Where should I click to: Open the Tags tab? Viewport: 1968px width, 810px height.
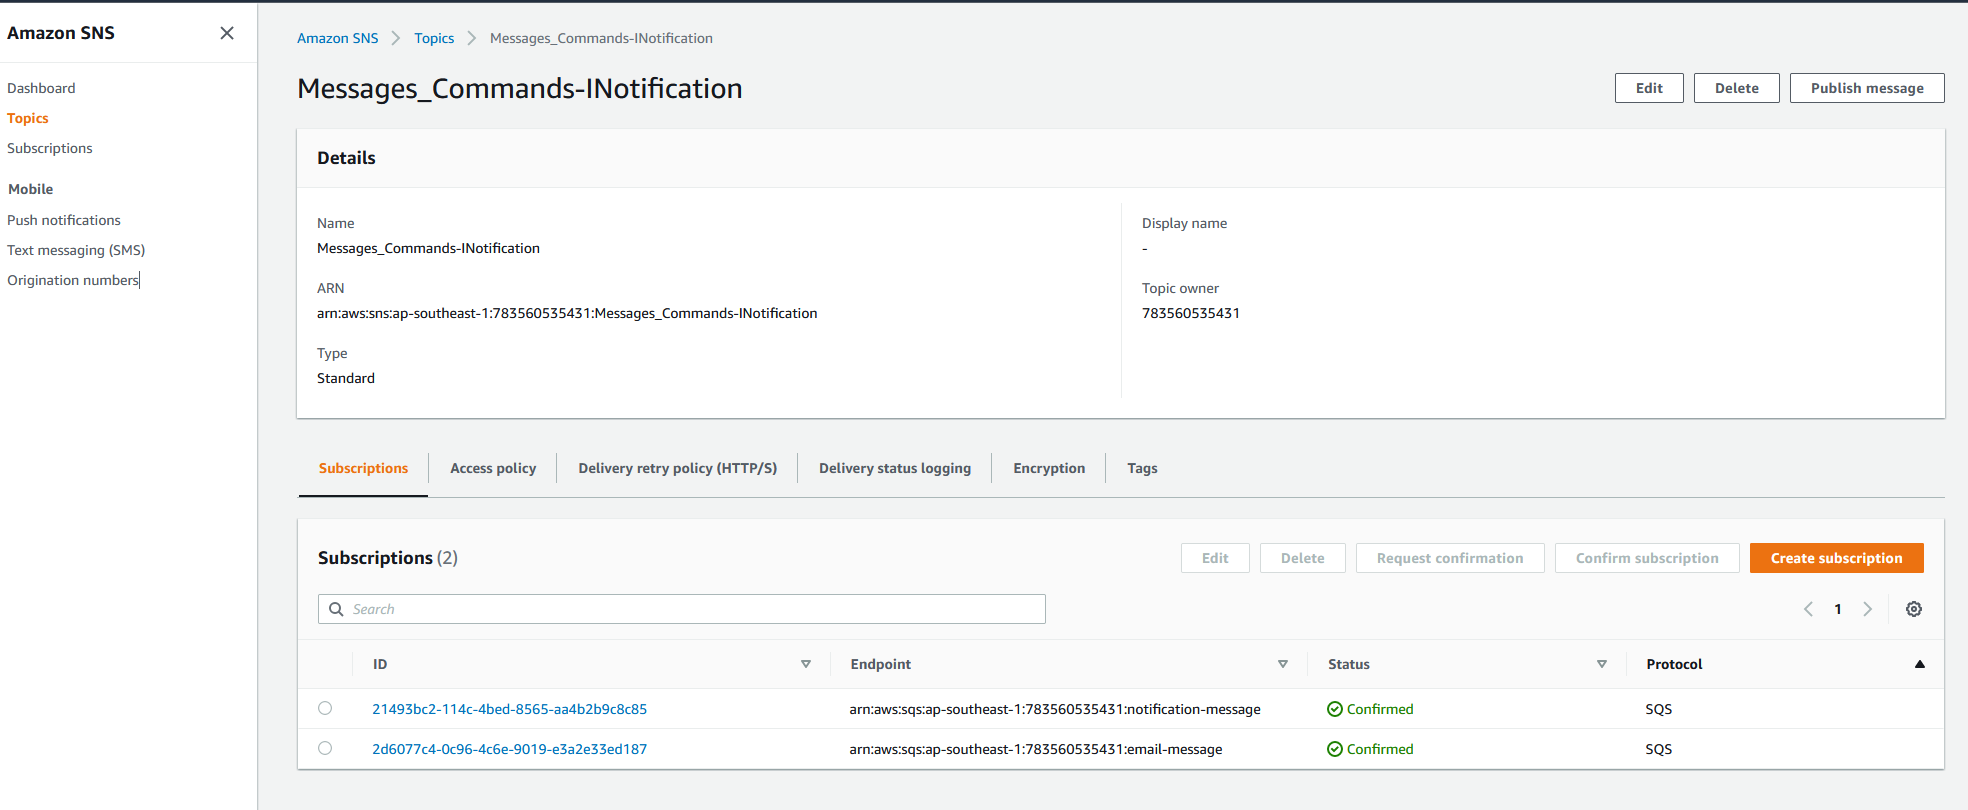pyautogui.click(x=1142, y=468)
